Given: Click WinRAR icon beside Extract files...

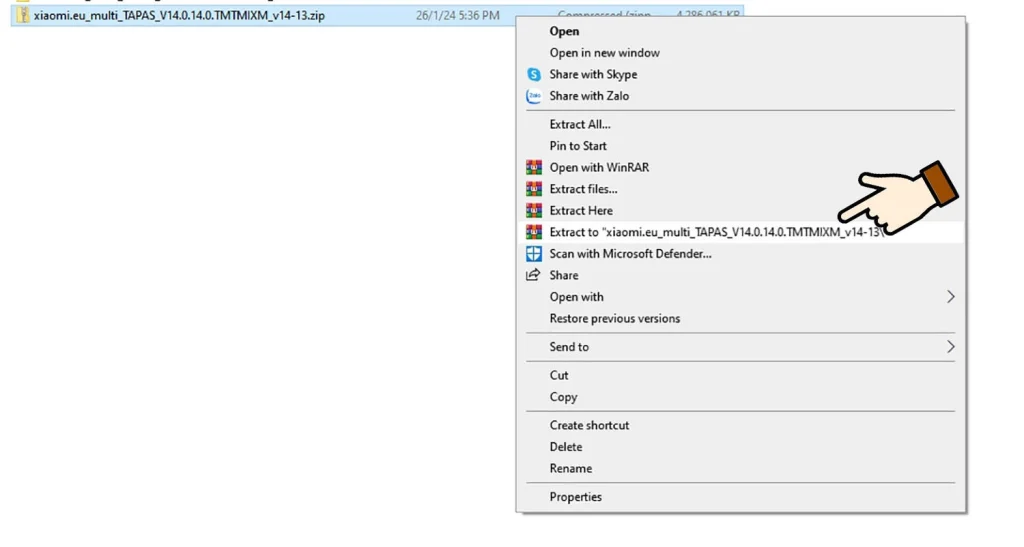Looking at the screenshot, I should [x=534, y=189].
